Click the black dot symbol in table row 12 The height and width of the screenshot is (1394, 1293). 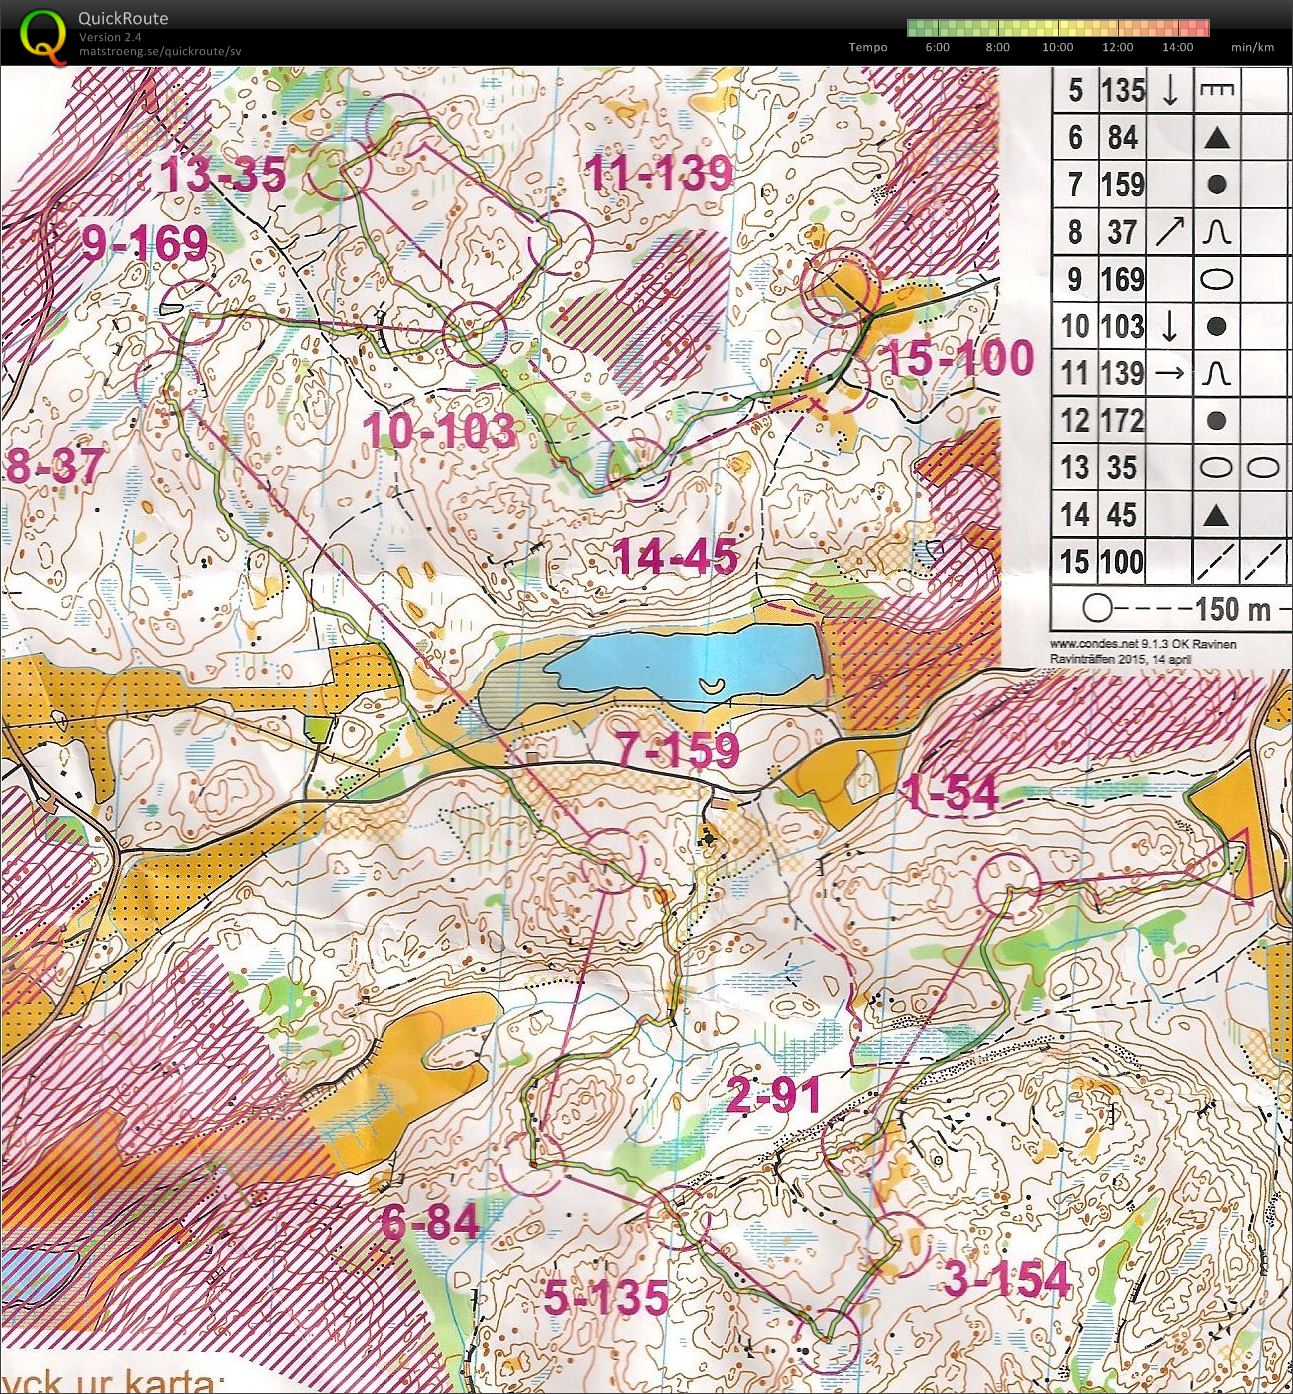pyautogui.click(x=1217, y=421)
